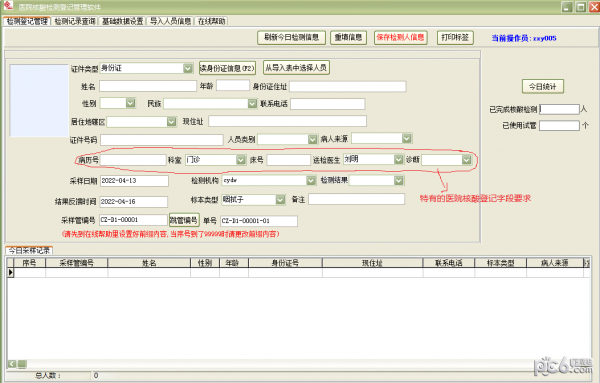Click the 已使用试管 count field
The image size is (600, 383).
559,125
